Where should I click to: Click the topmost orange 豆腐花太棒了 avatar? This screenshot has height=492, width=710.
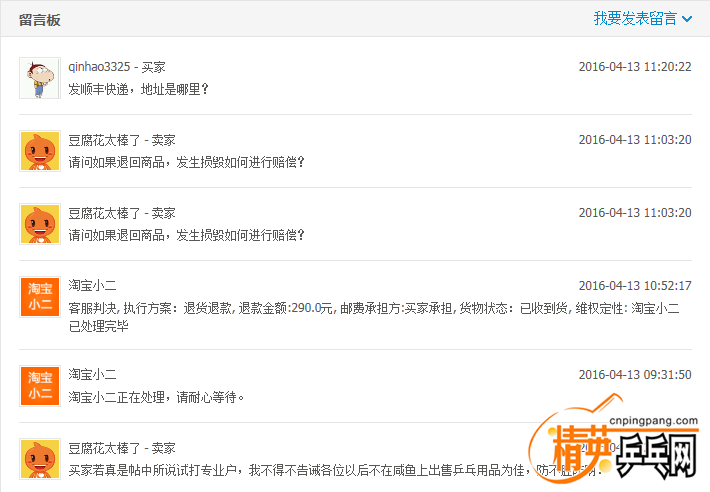40,151
